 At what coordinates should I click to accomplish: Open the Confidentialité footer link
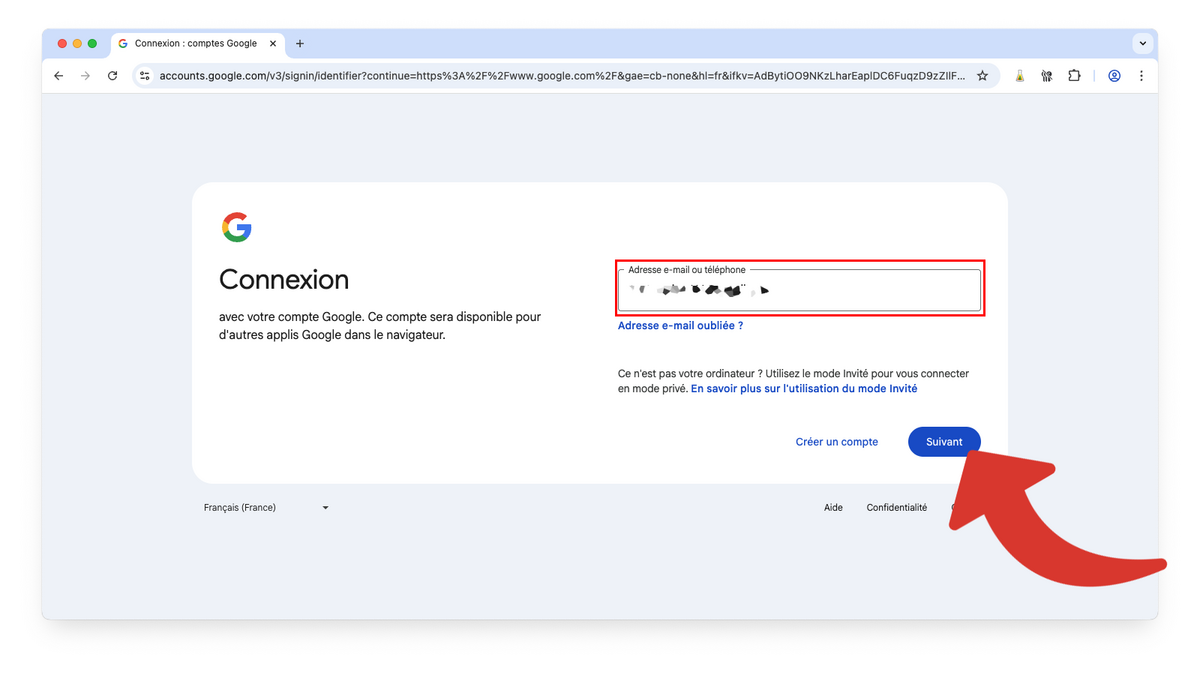tap(897, 508)
